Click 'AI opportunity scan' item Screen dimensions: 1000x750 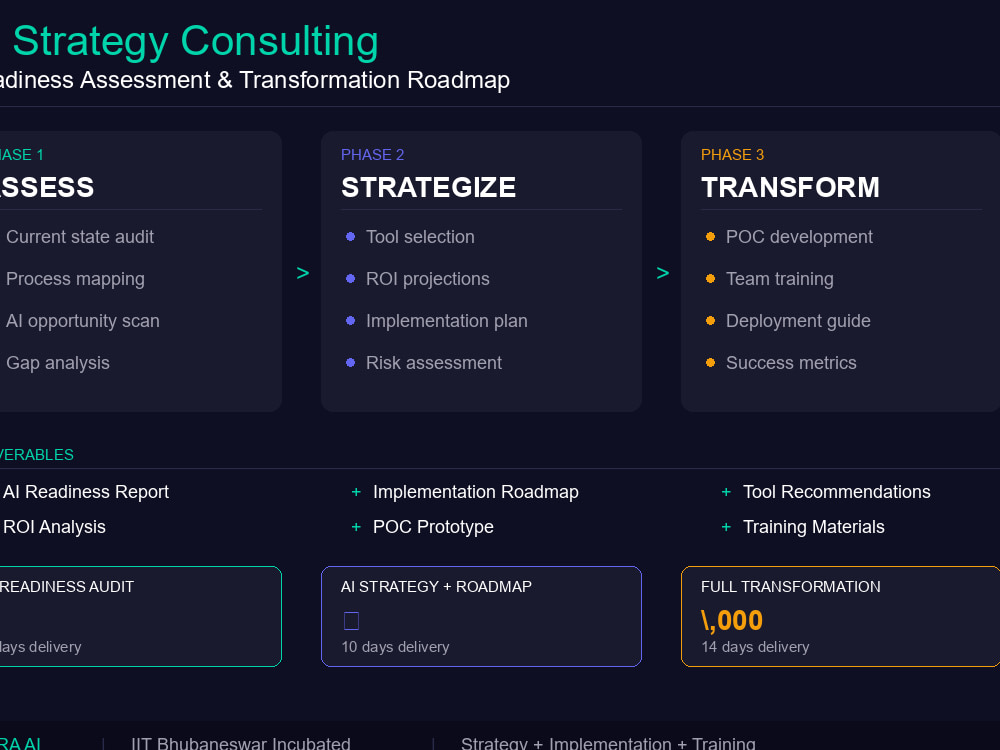pyautogui.click(x=83, y=321)
